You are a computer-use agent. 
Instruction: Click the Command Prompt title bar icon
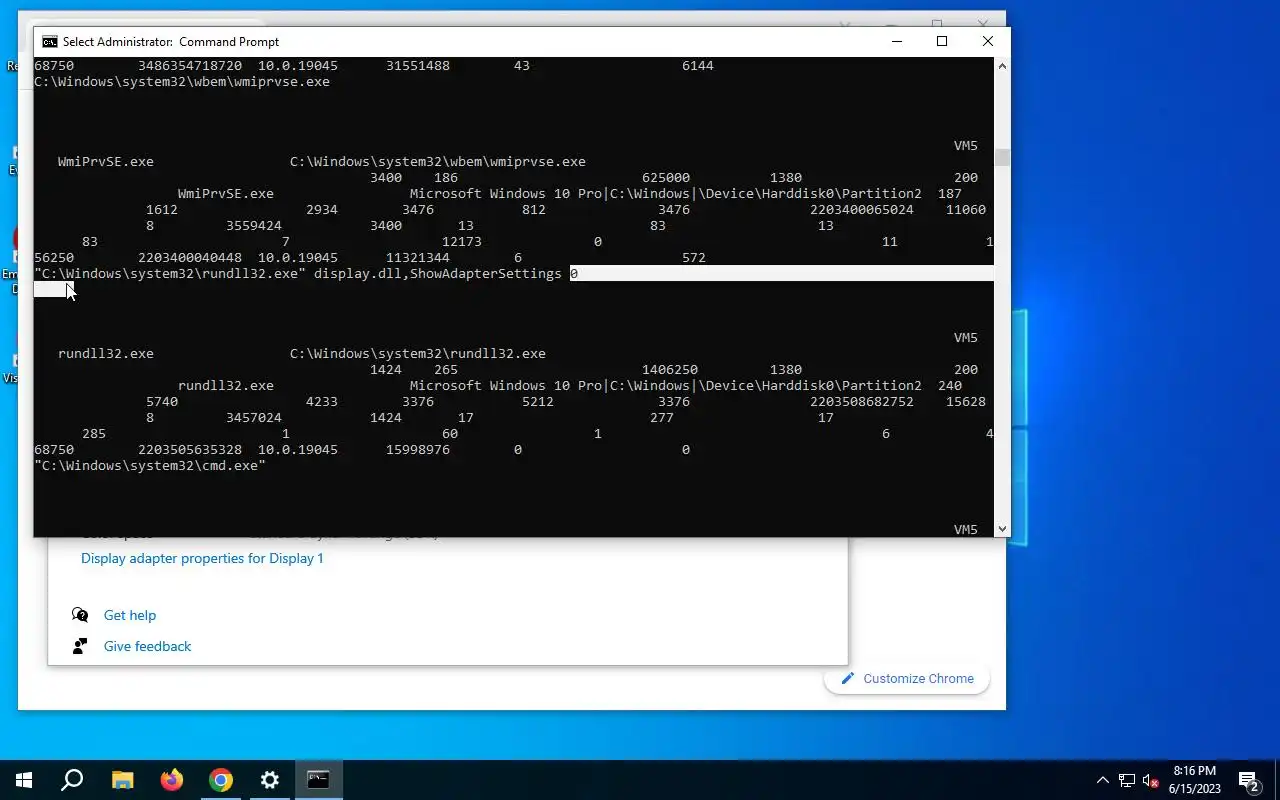(49, 42)
